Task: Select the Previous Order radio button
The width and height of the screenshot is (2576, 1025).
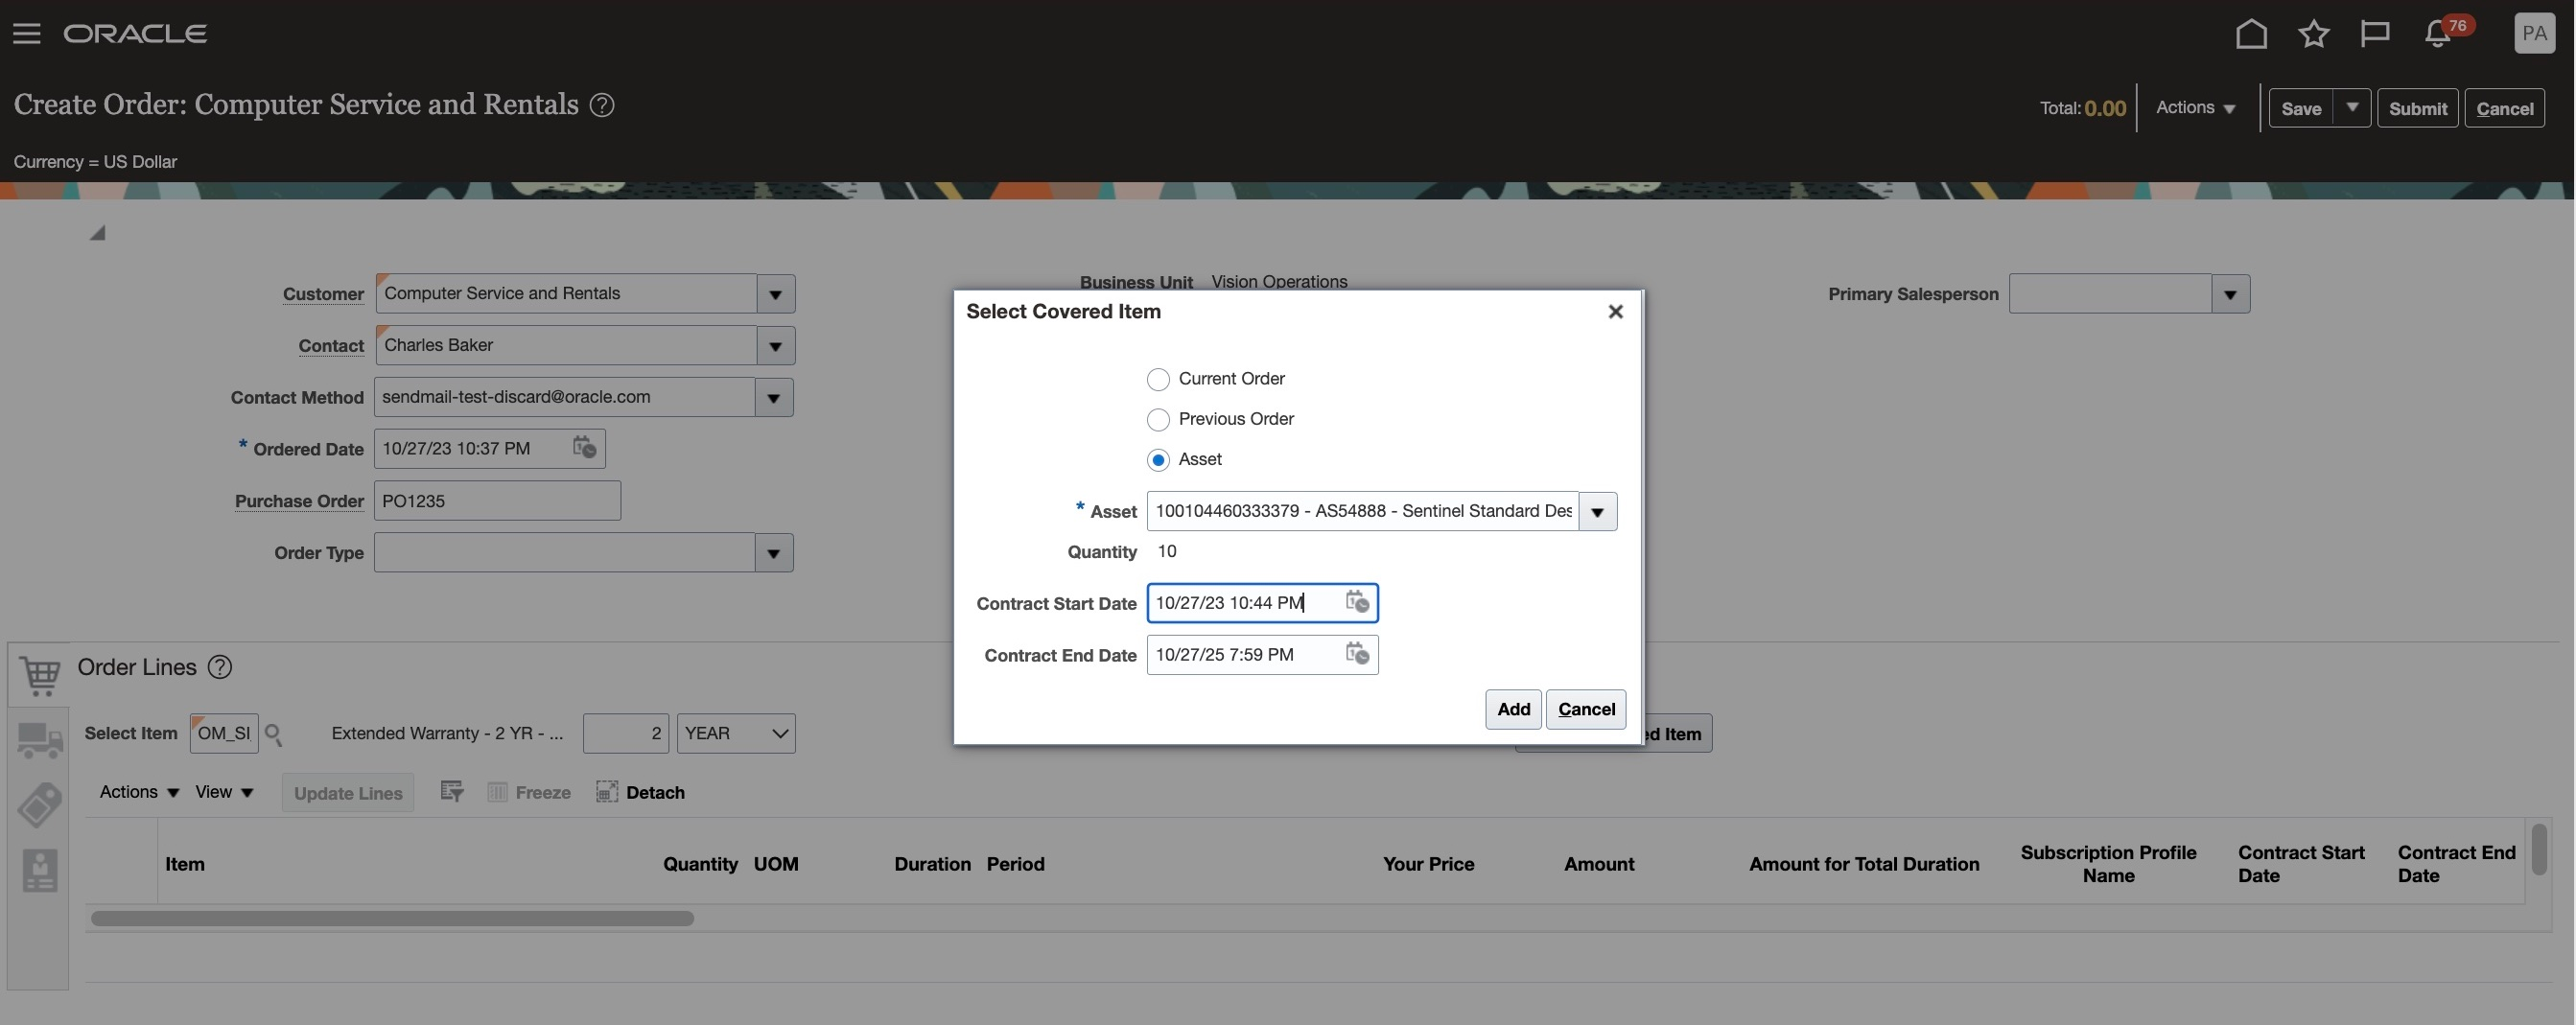Action: click(1158, 419)
